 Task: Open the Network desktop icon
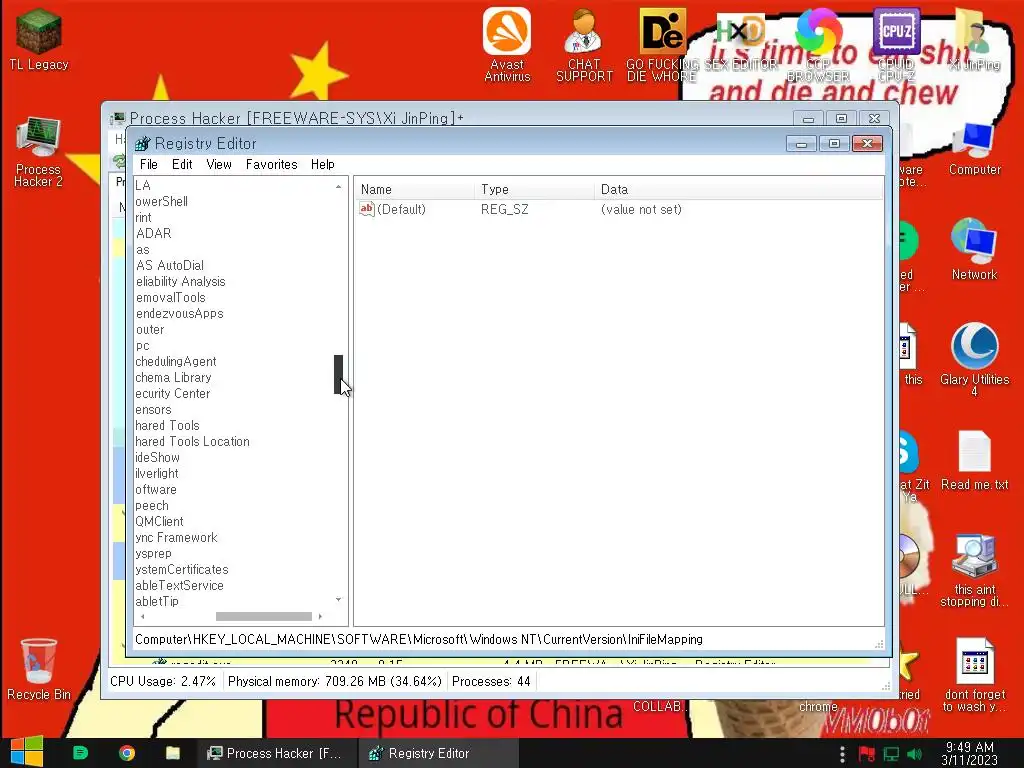[x=974, y=249]
